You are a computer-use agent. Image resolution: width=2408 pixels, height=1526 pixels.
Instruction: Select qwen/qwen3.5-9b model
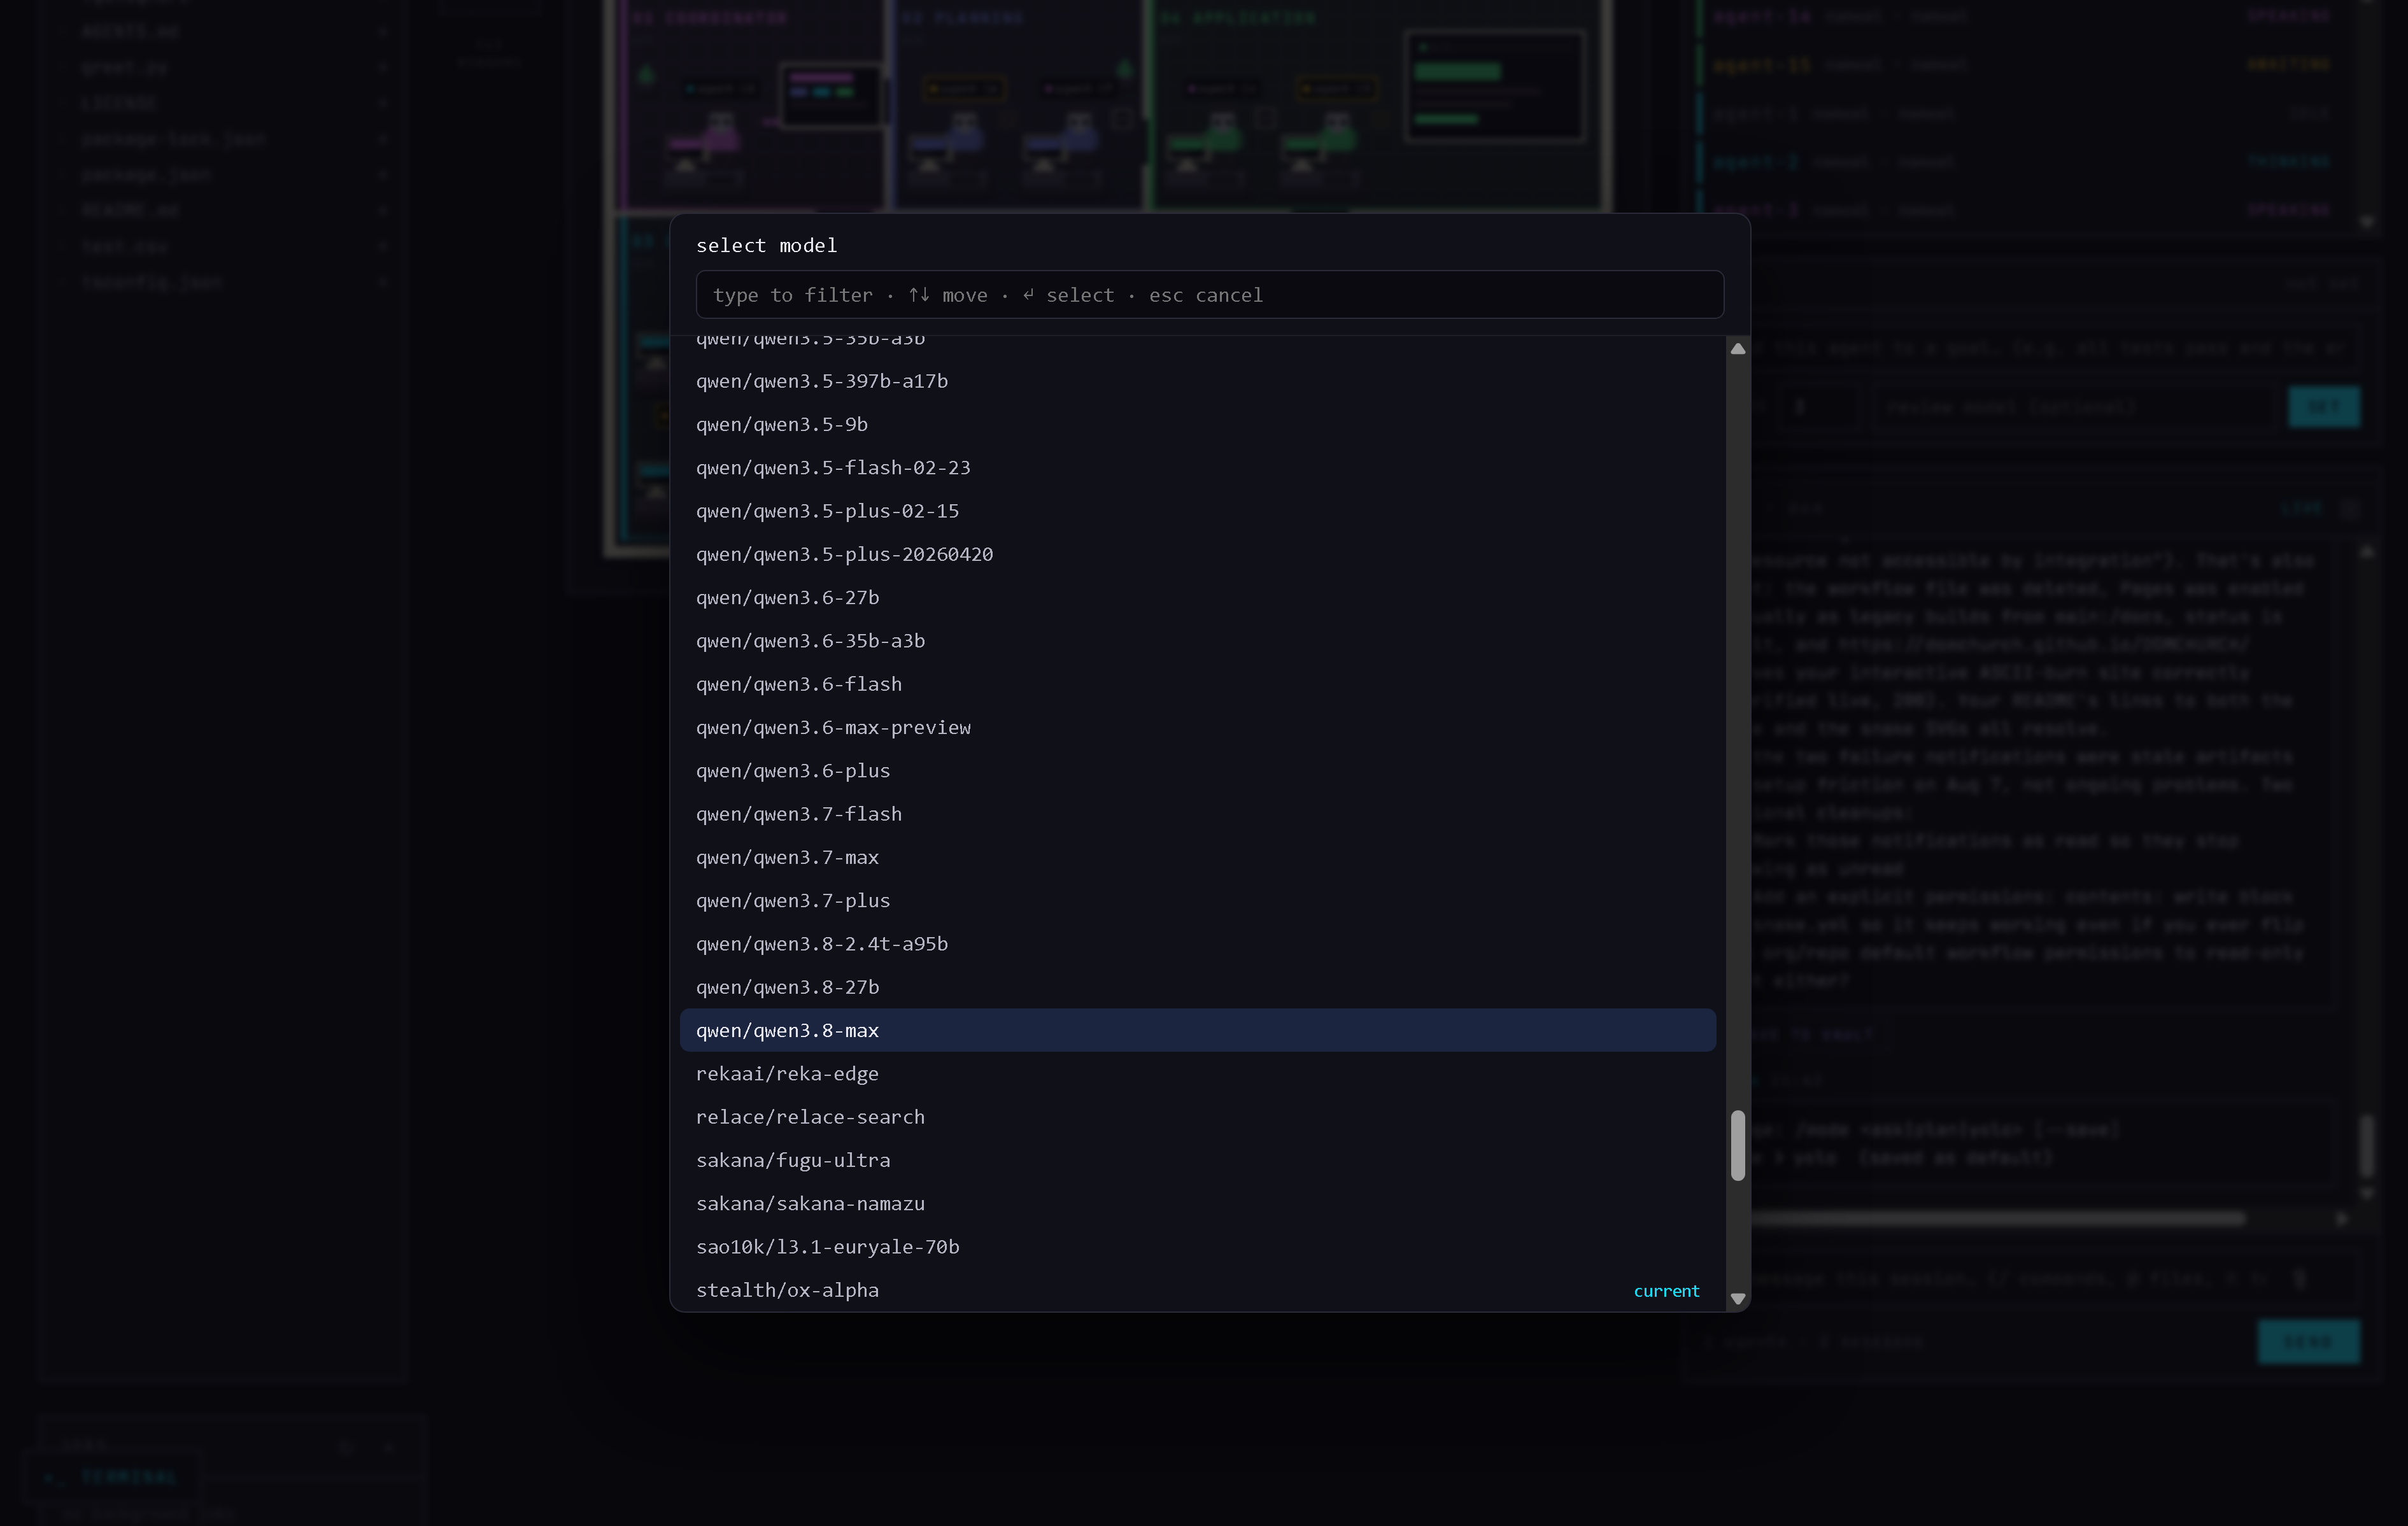[x=1197, y=424]
